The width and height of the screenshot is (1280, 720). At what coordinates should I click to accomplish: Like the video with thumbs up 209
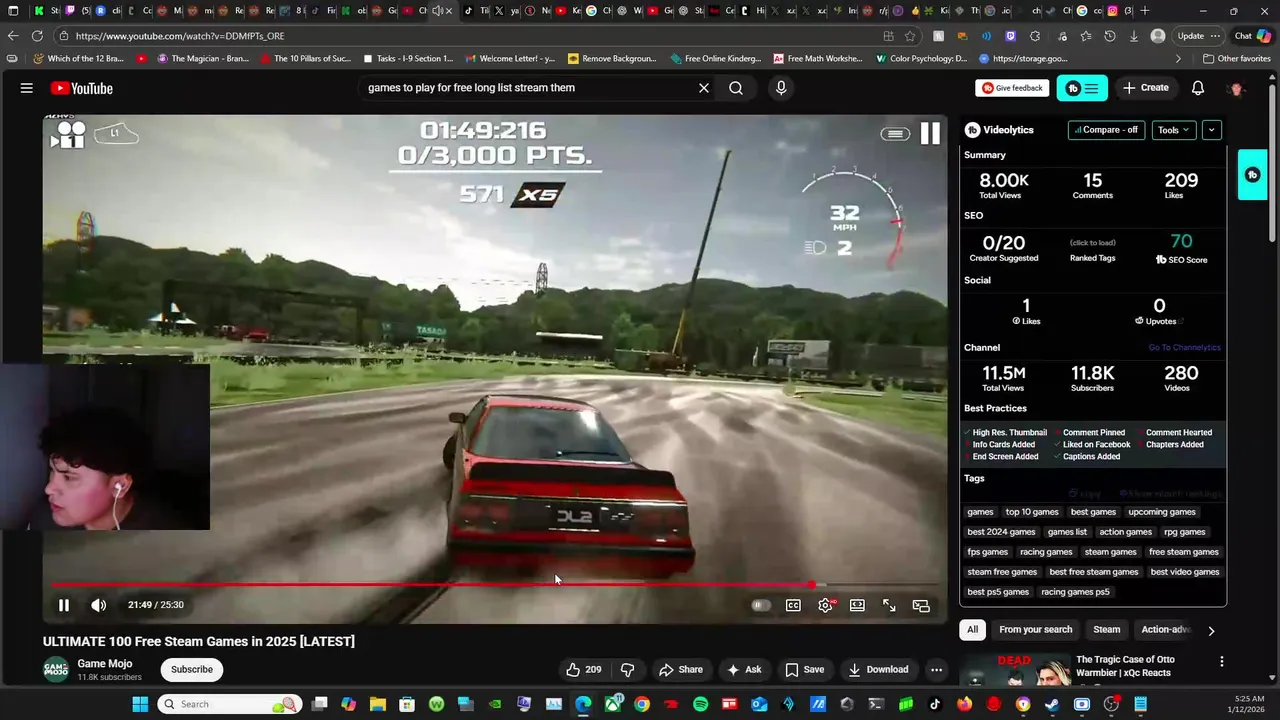click(584, 670)
